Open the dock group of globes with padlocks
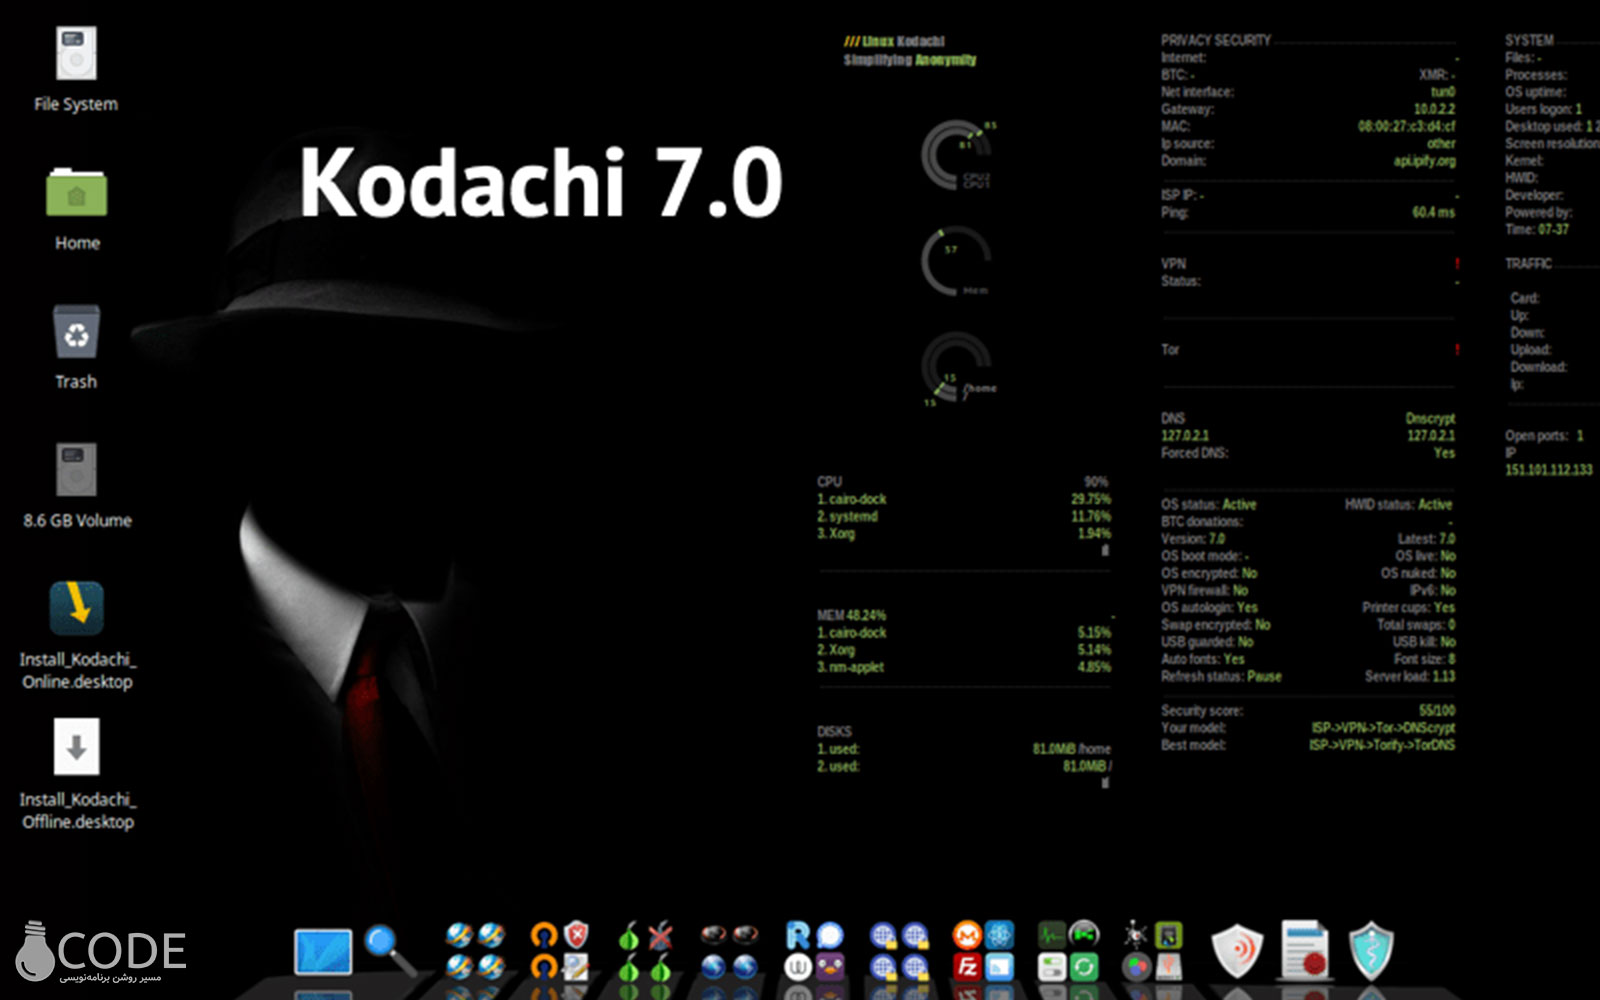 tap(899, 950)
